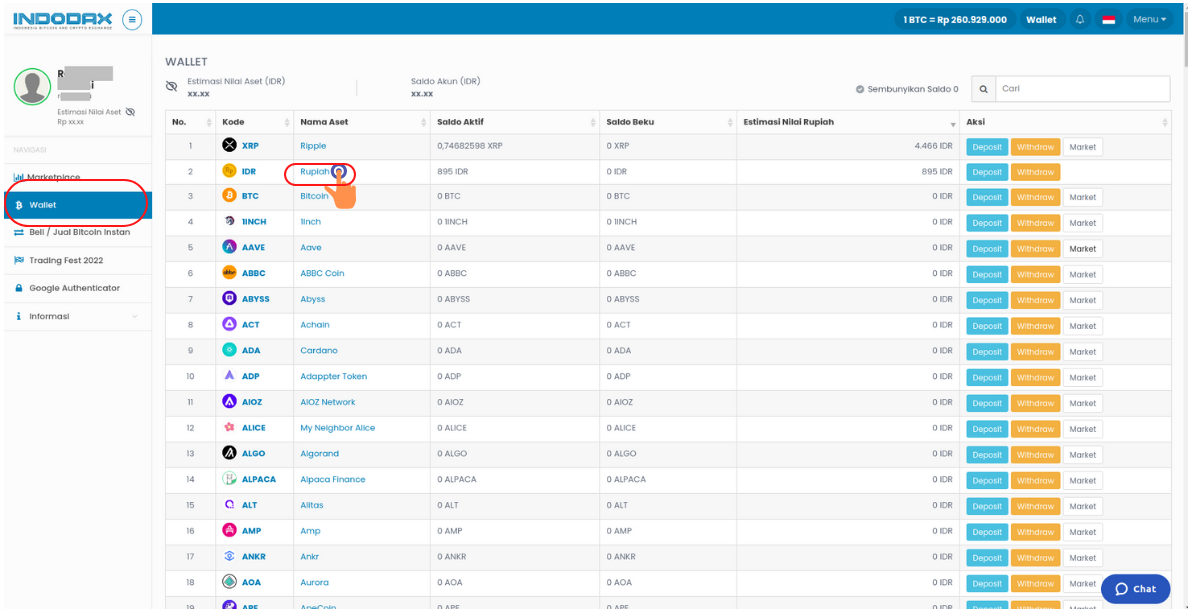Sort table by the Saldo Beku column
Image resolution: width=1190 pixels, height=611 pixels.
tap(668, 122)
